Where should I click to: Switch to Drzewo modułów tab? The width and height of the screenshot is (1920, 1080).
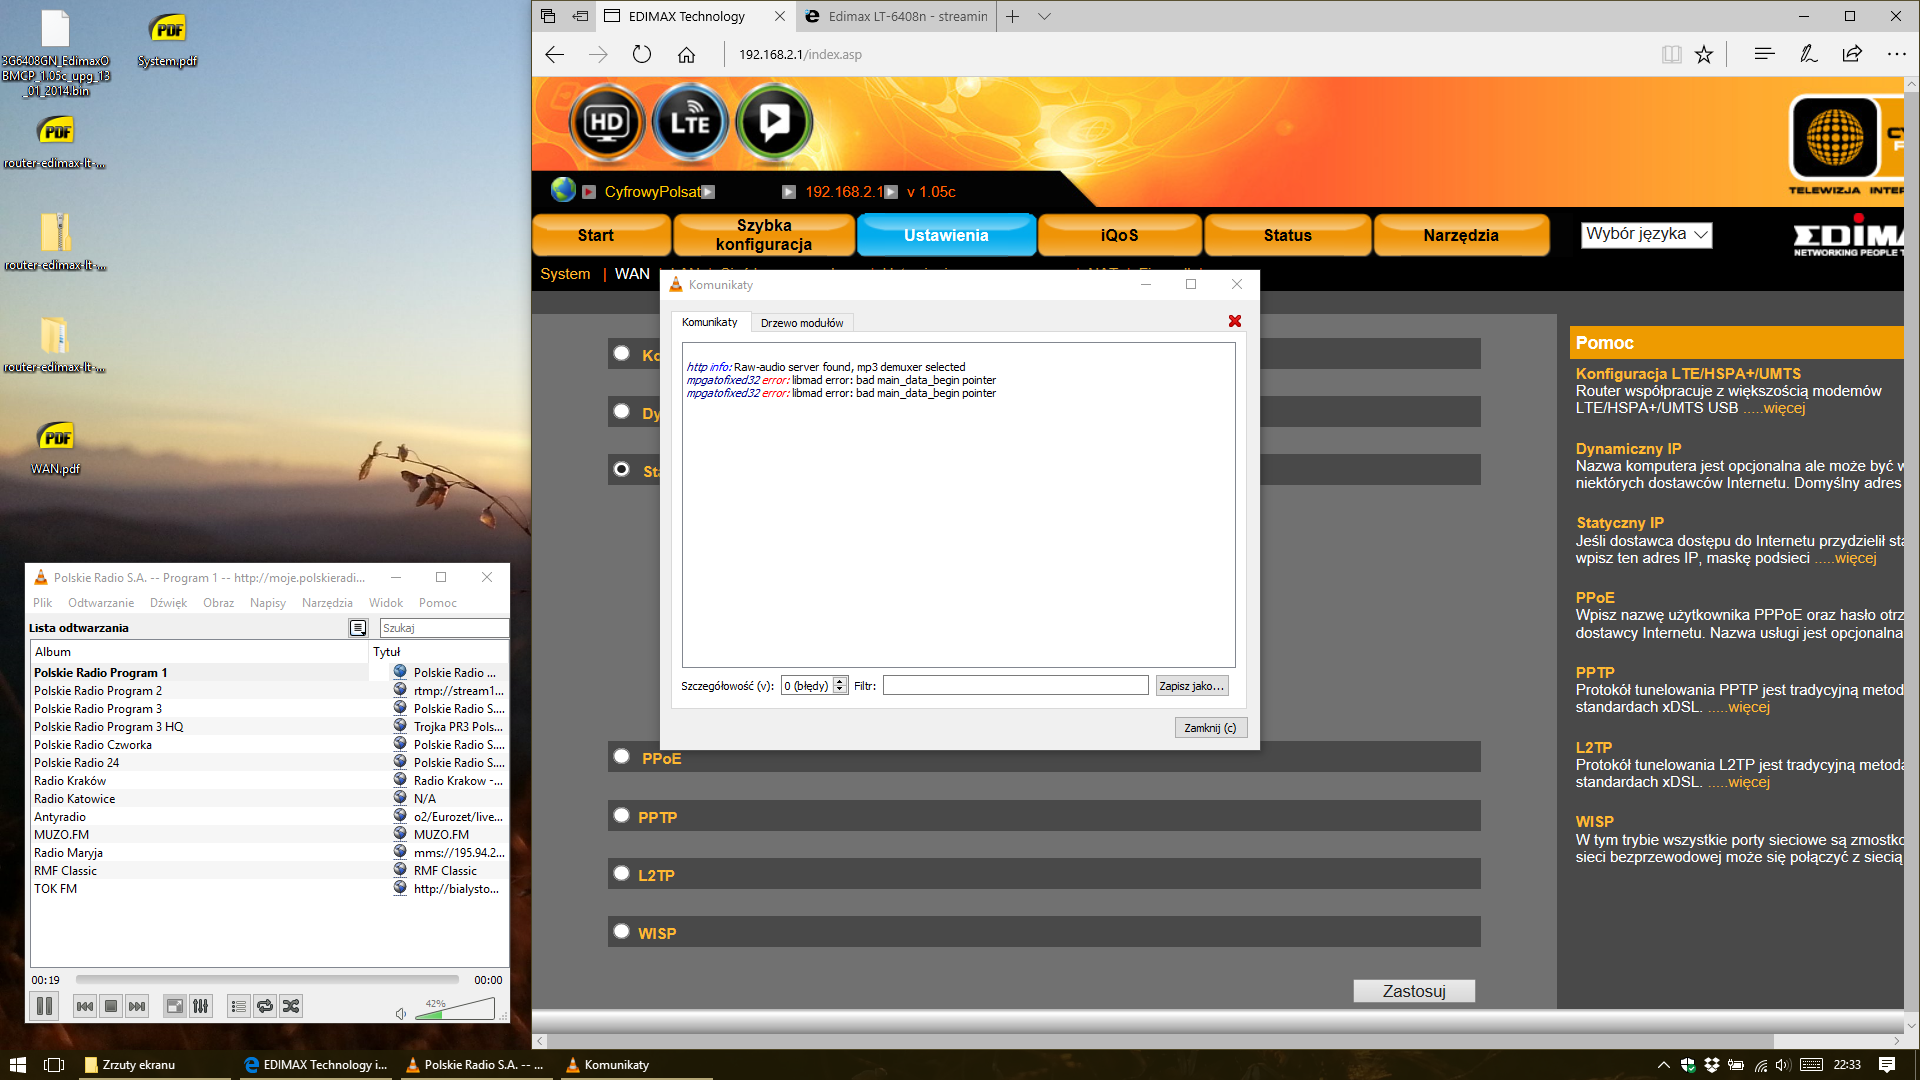click(x=802, y=323)
